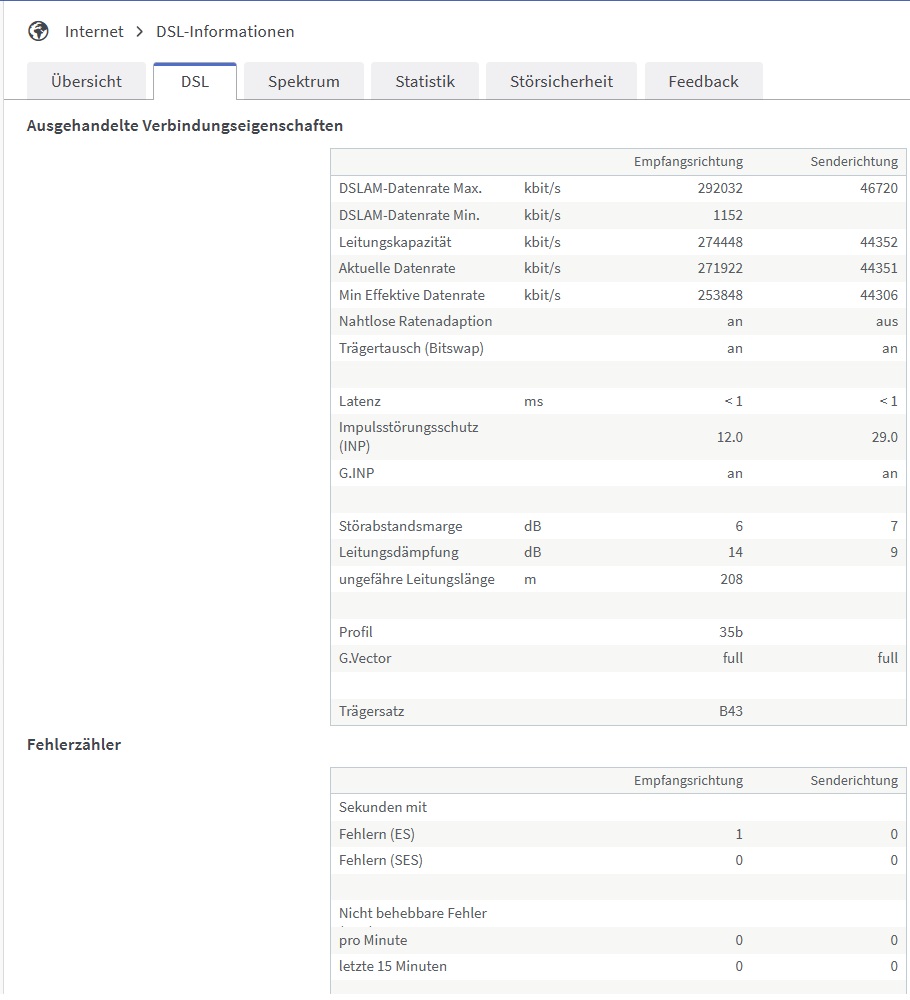Open the Störsicherheit tab
Image resolution: width=910 pixels, height=1000 pixels.
[x=561, y=82]
